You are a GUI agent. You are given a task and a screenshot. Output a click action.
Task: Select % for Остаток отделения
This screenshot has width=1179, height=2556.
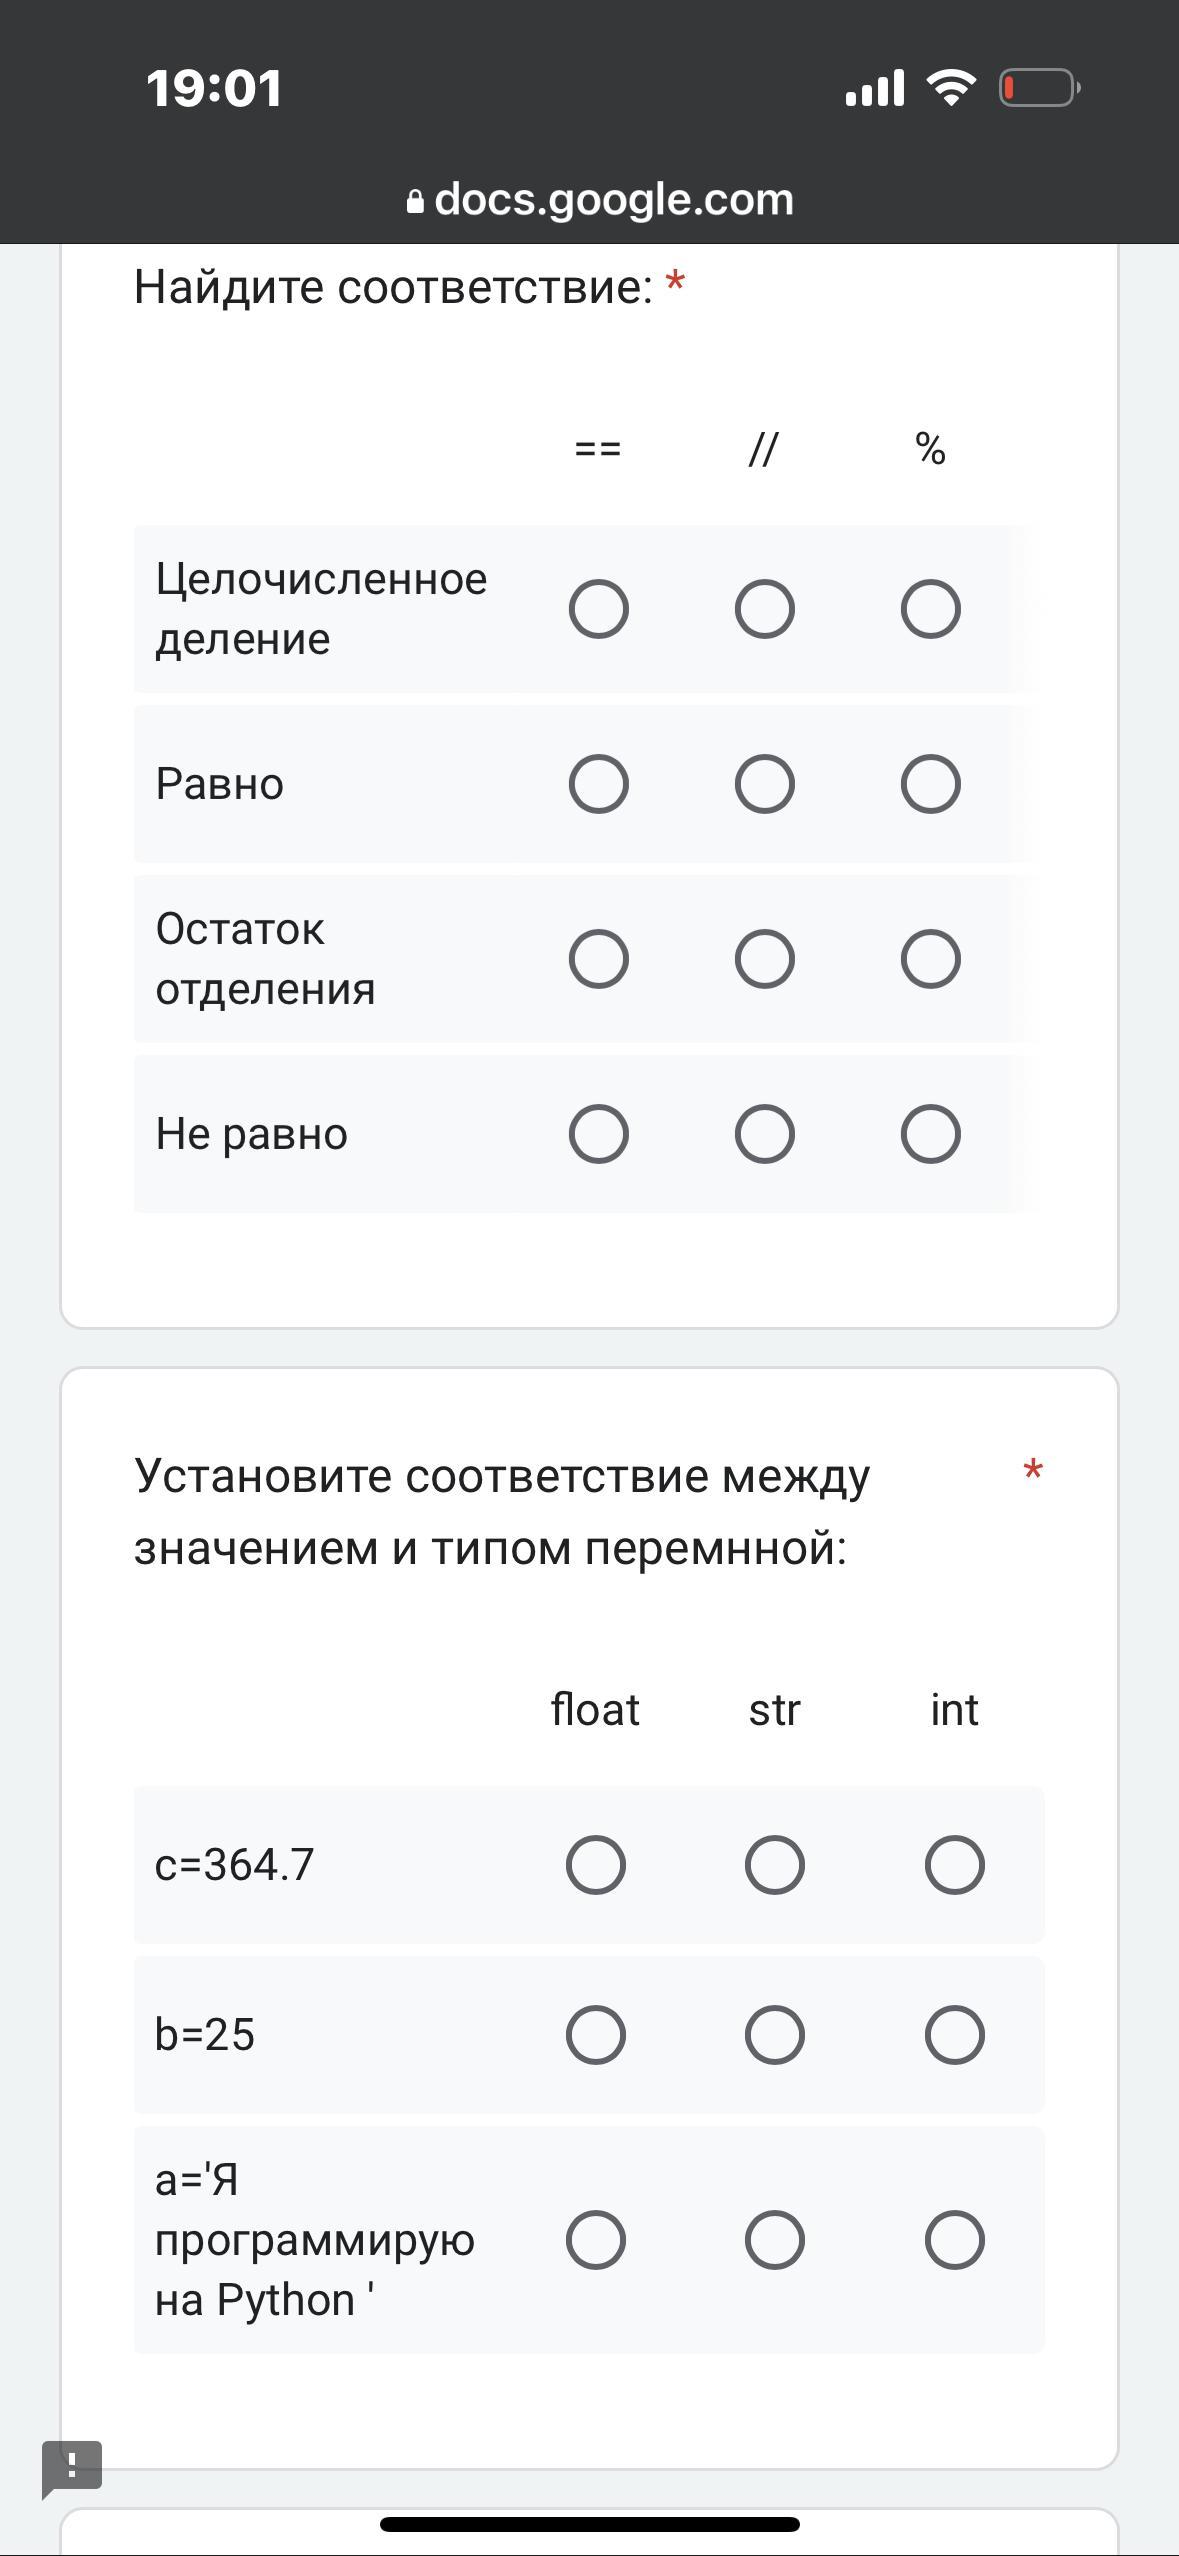930,959
